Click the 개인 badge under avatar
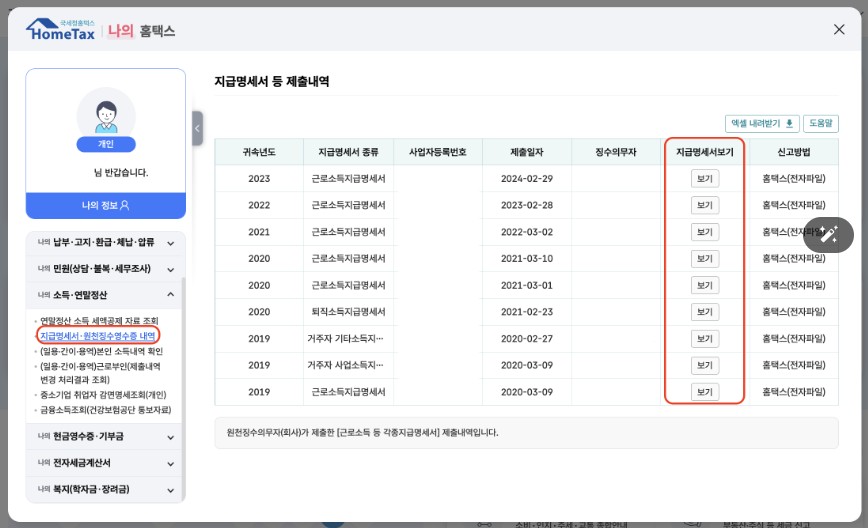 pyautogui.click(x=106, y=144)
